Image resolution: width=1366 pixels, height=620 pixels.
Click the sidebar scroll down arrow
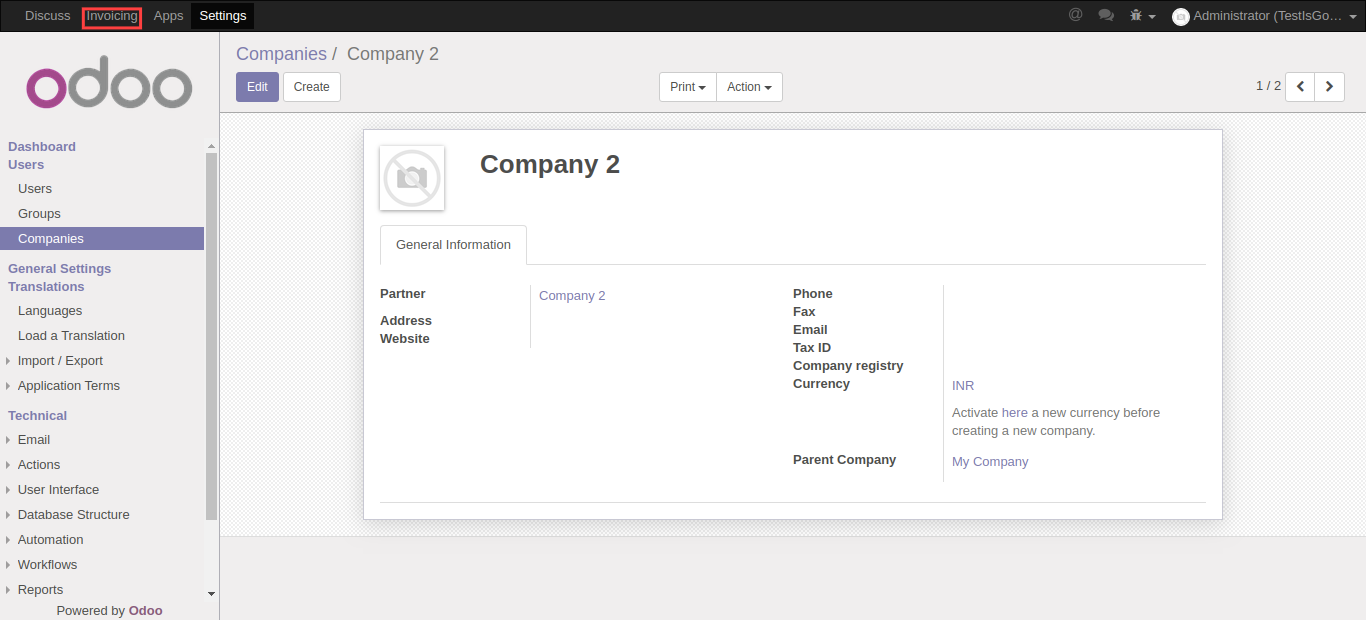[x=211, y=593]
